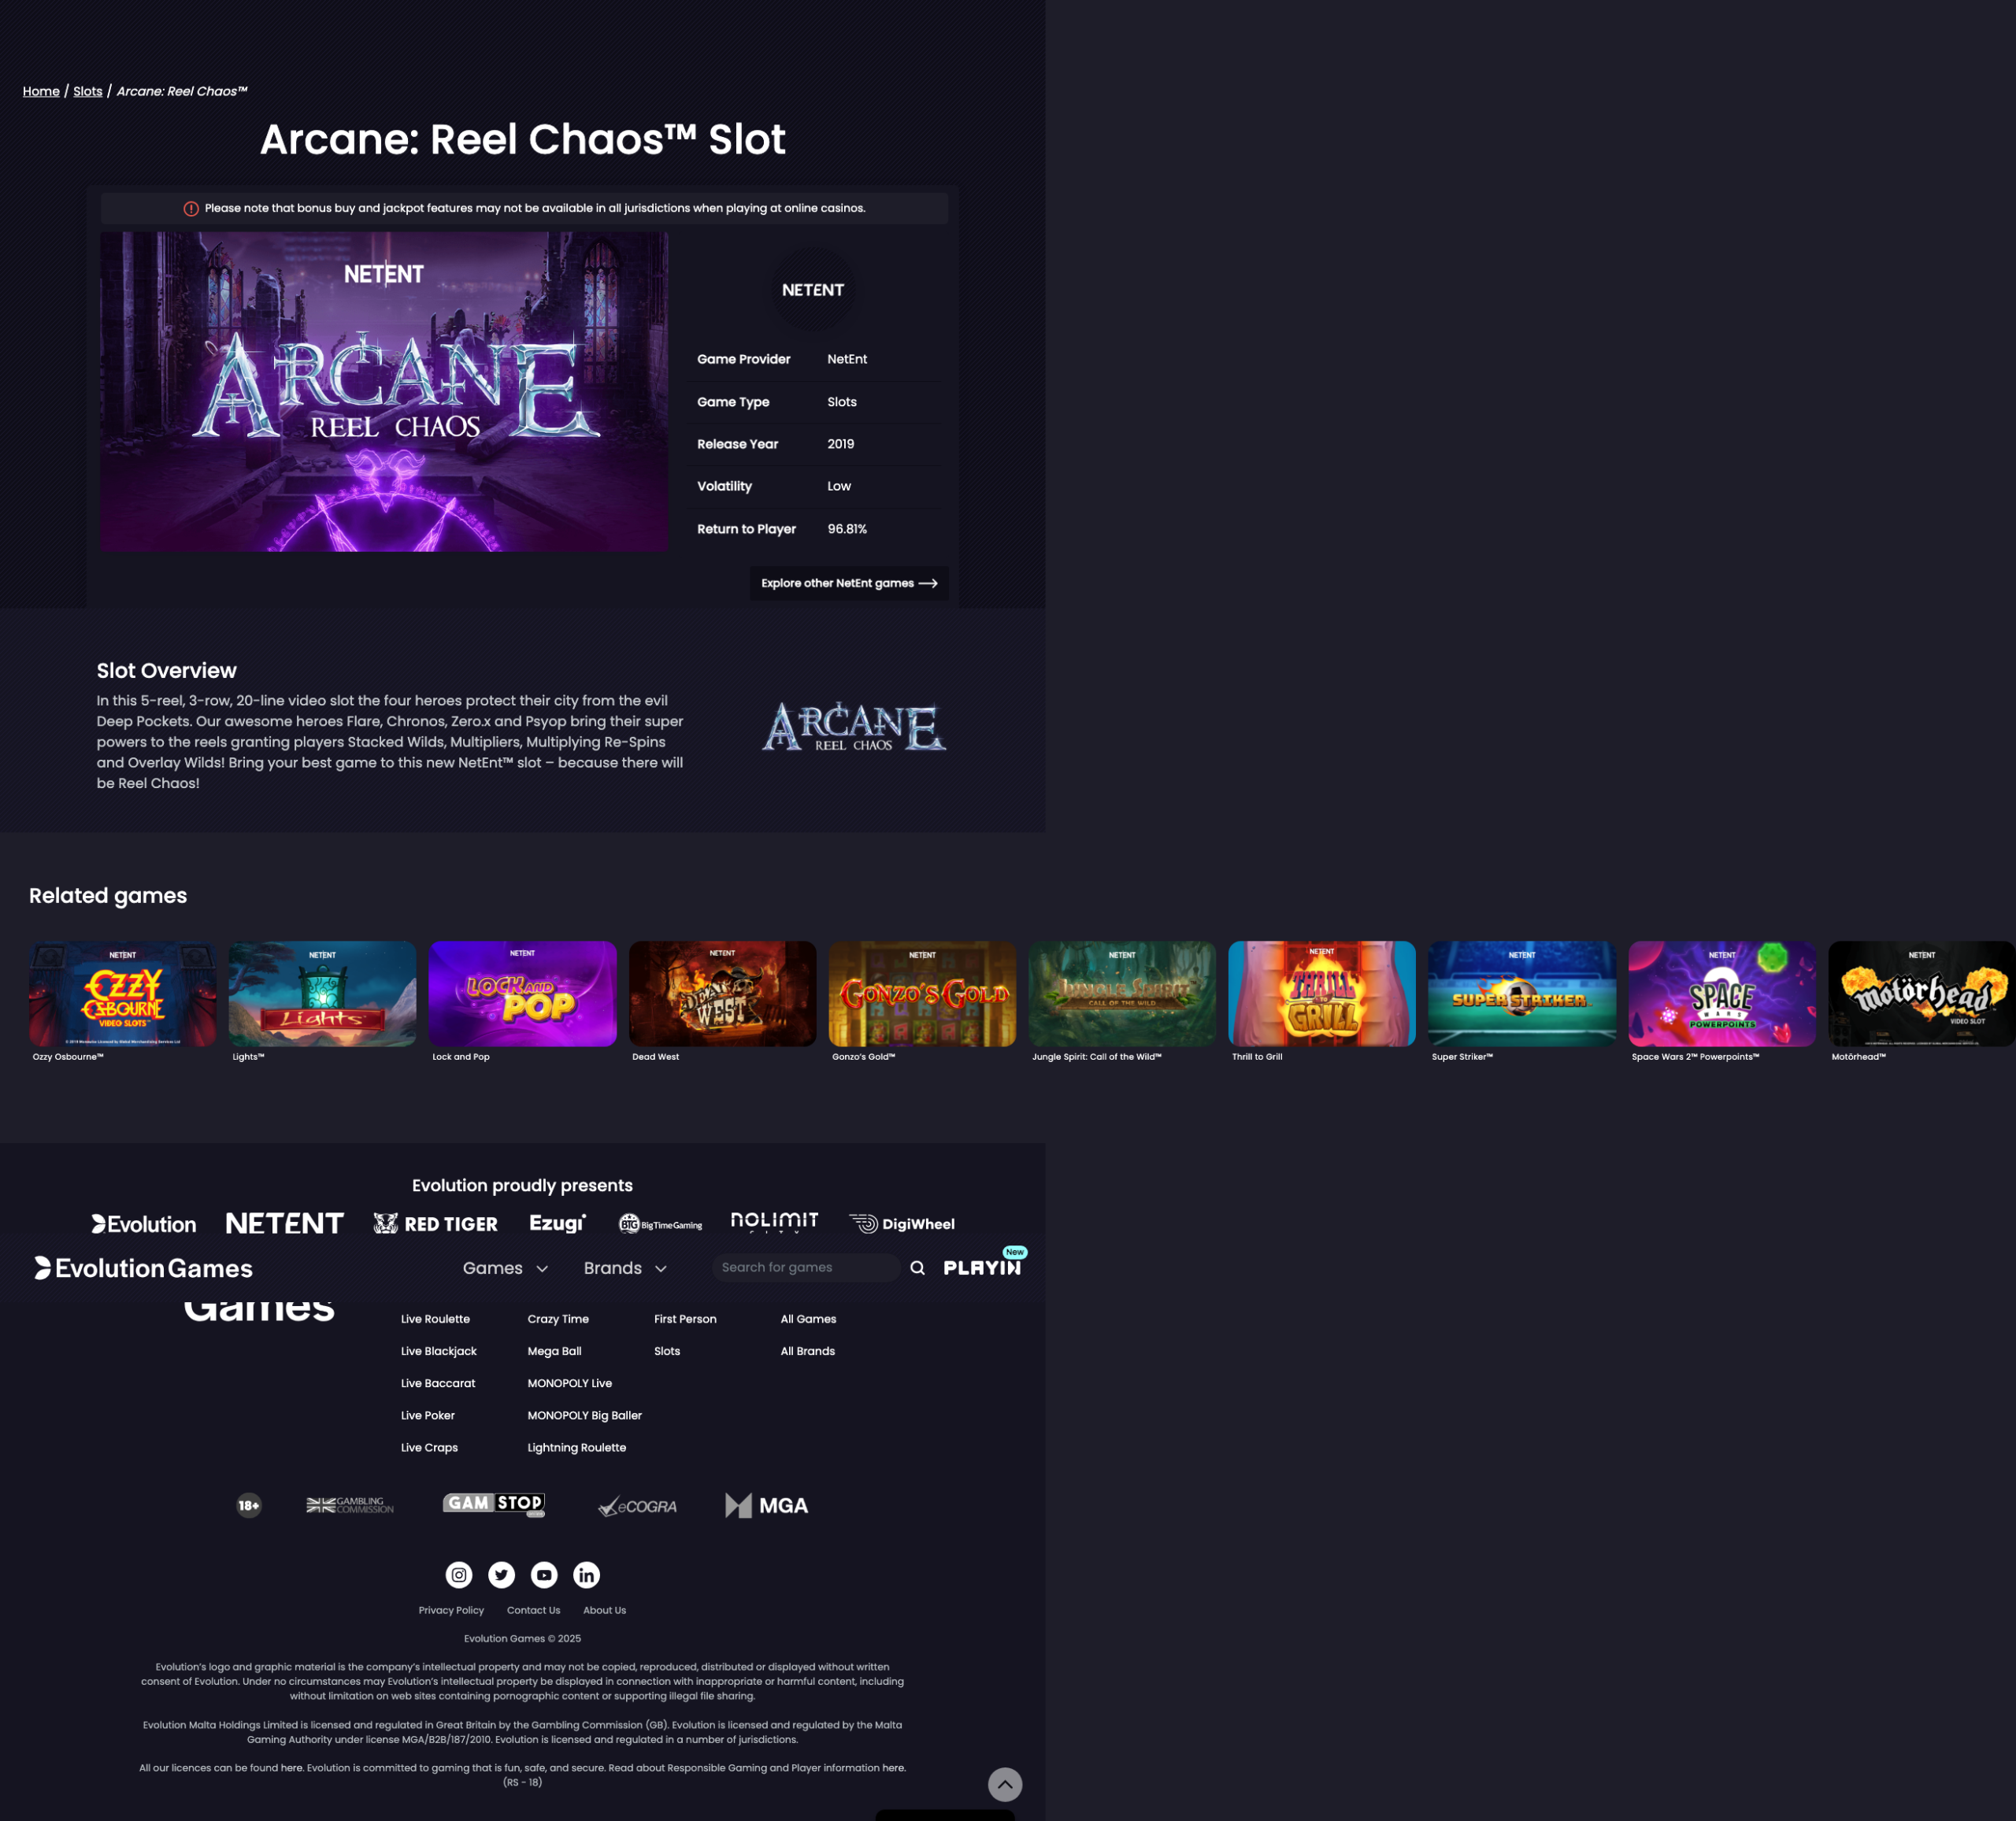Open the Gonzo's Gold game thumbnail
Viewport: 2016px width, 1821px height.
point(922,993)
